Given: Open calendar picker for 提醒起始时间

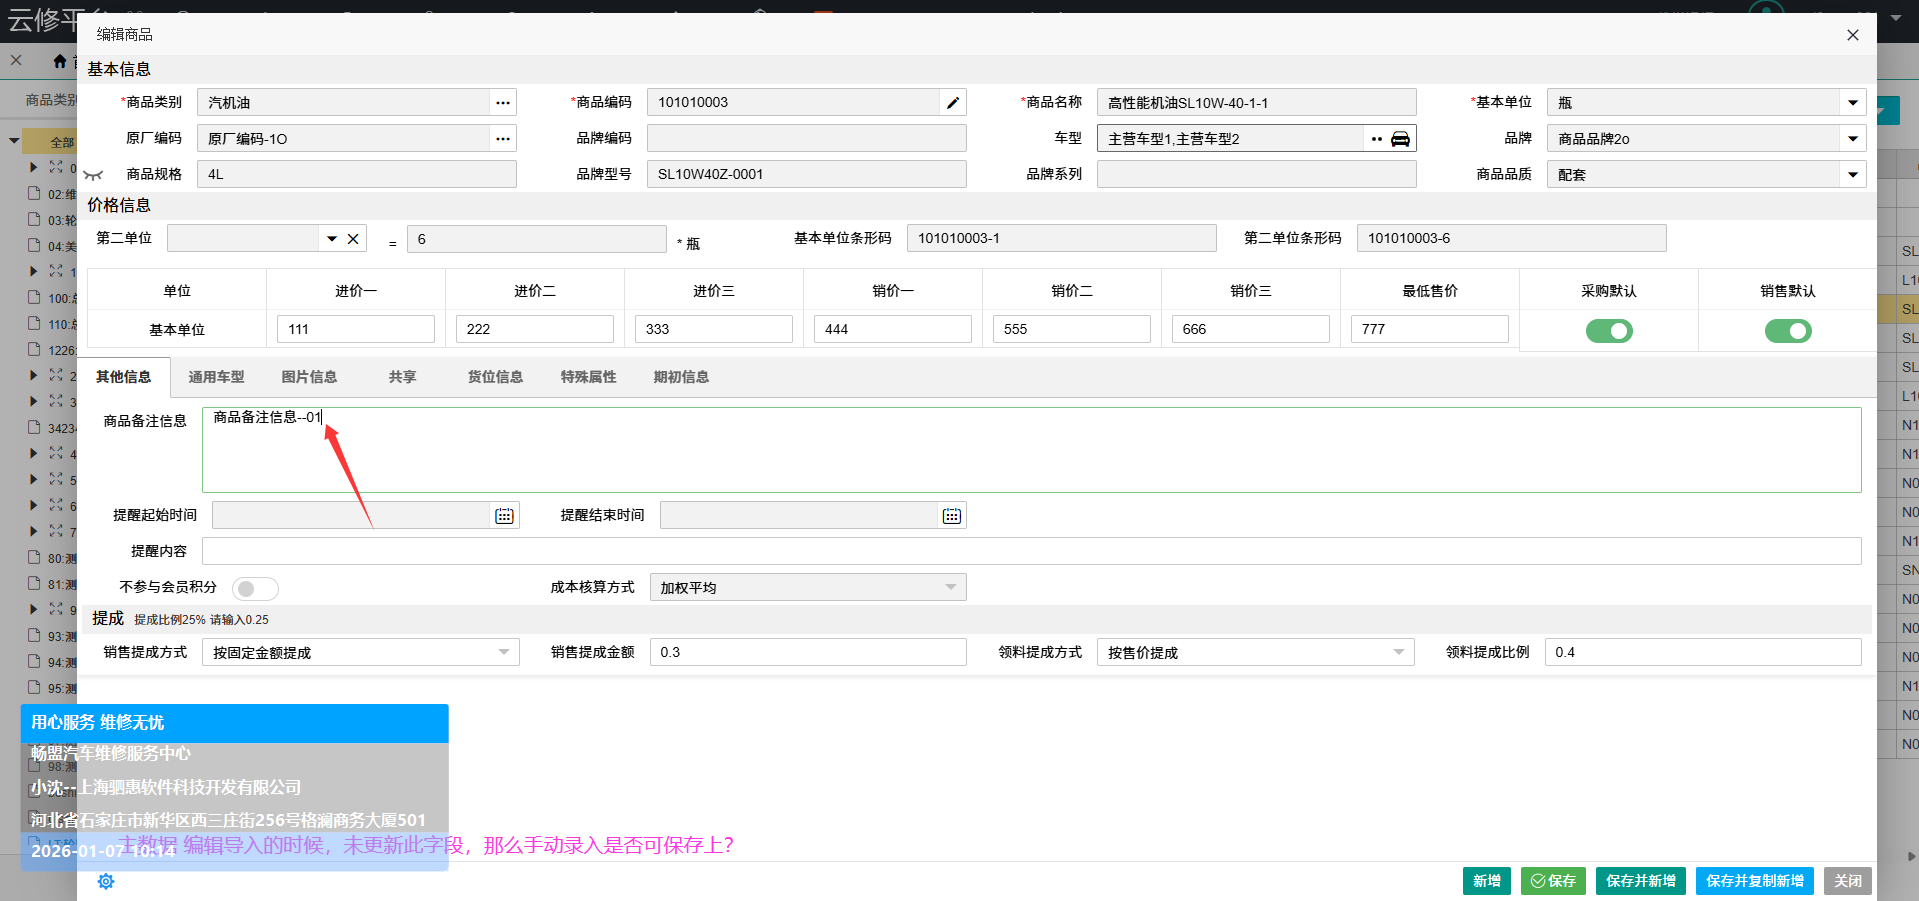Looking at the screenshot, I should tap(504, 516).
